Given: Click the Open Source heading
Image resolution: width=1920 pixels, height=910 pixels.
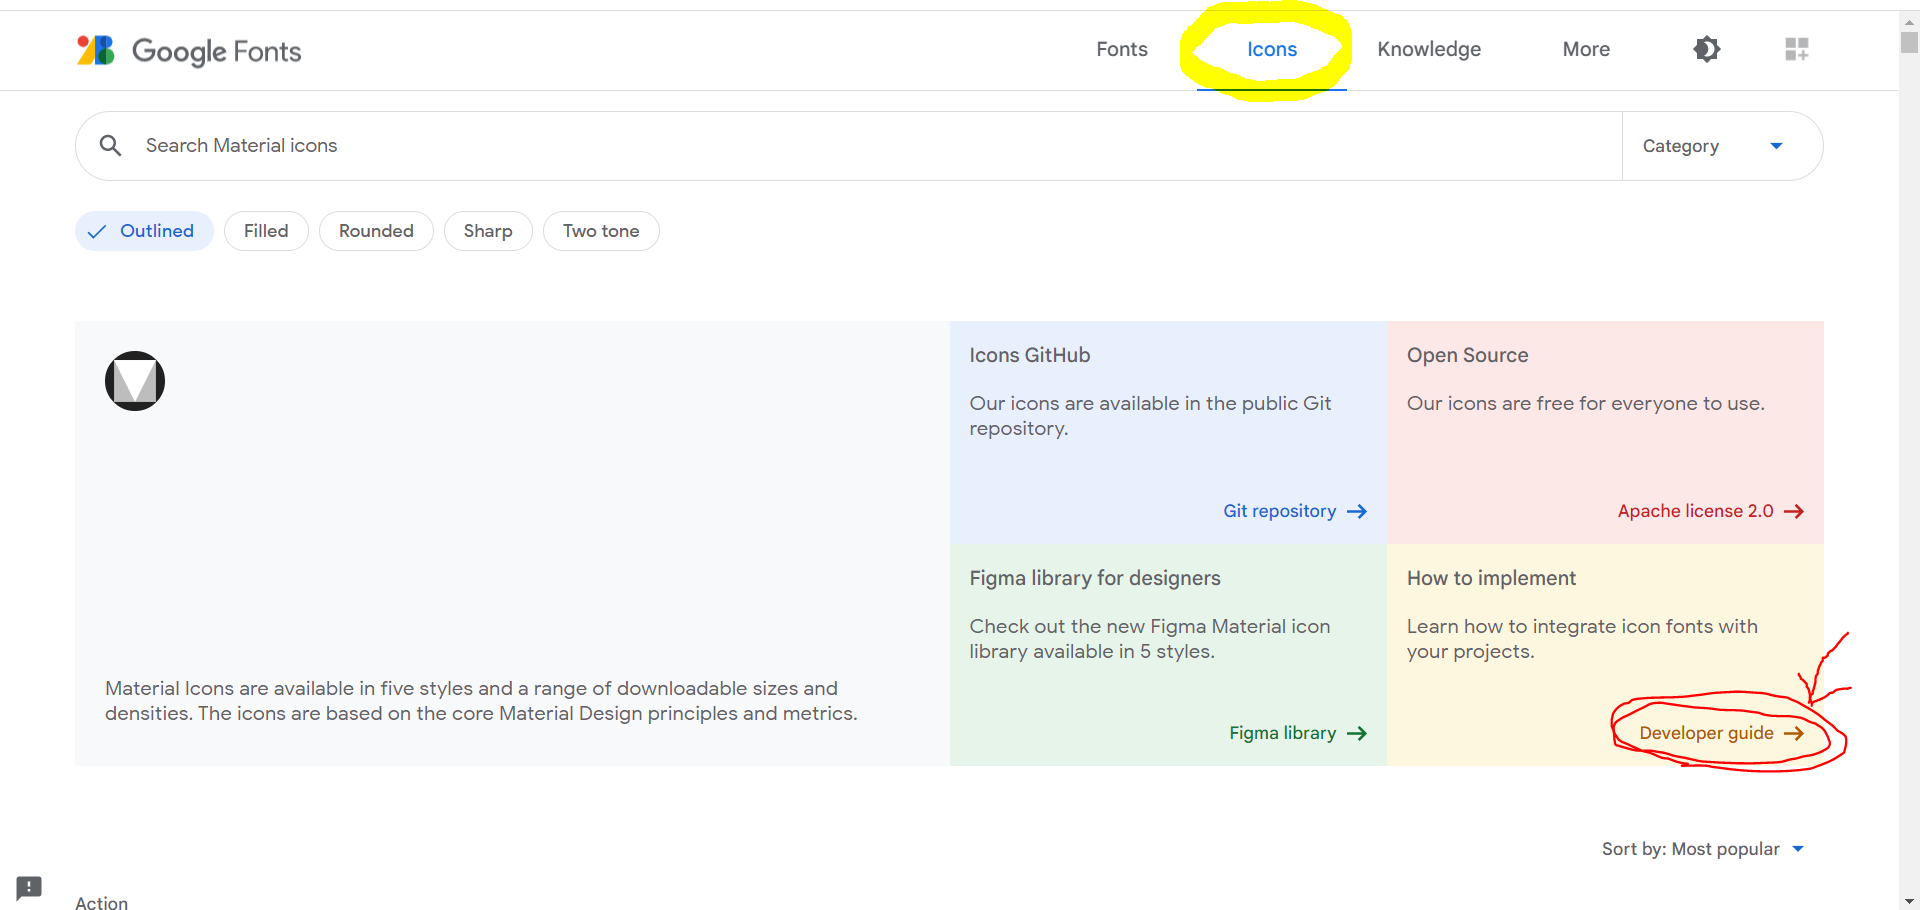Looking at the screenshot, I should click(1467, 355).
